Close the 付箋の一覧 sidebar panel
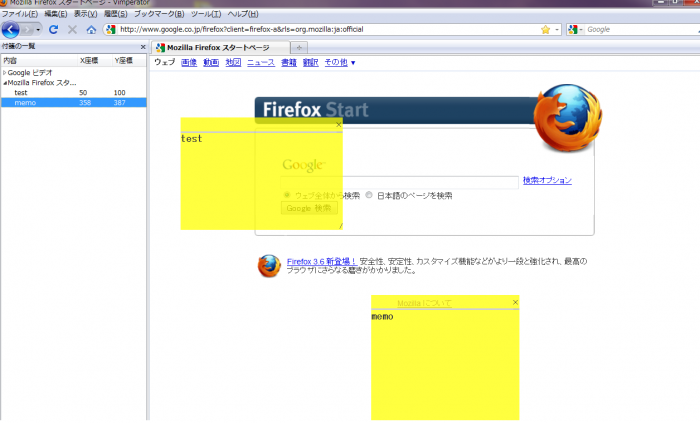This screenshot has height=423, width=700. (x=143, y=47)
